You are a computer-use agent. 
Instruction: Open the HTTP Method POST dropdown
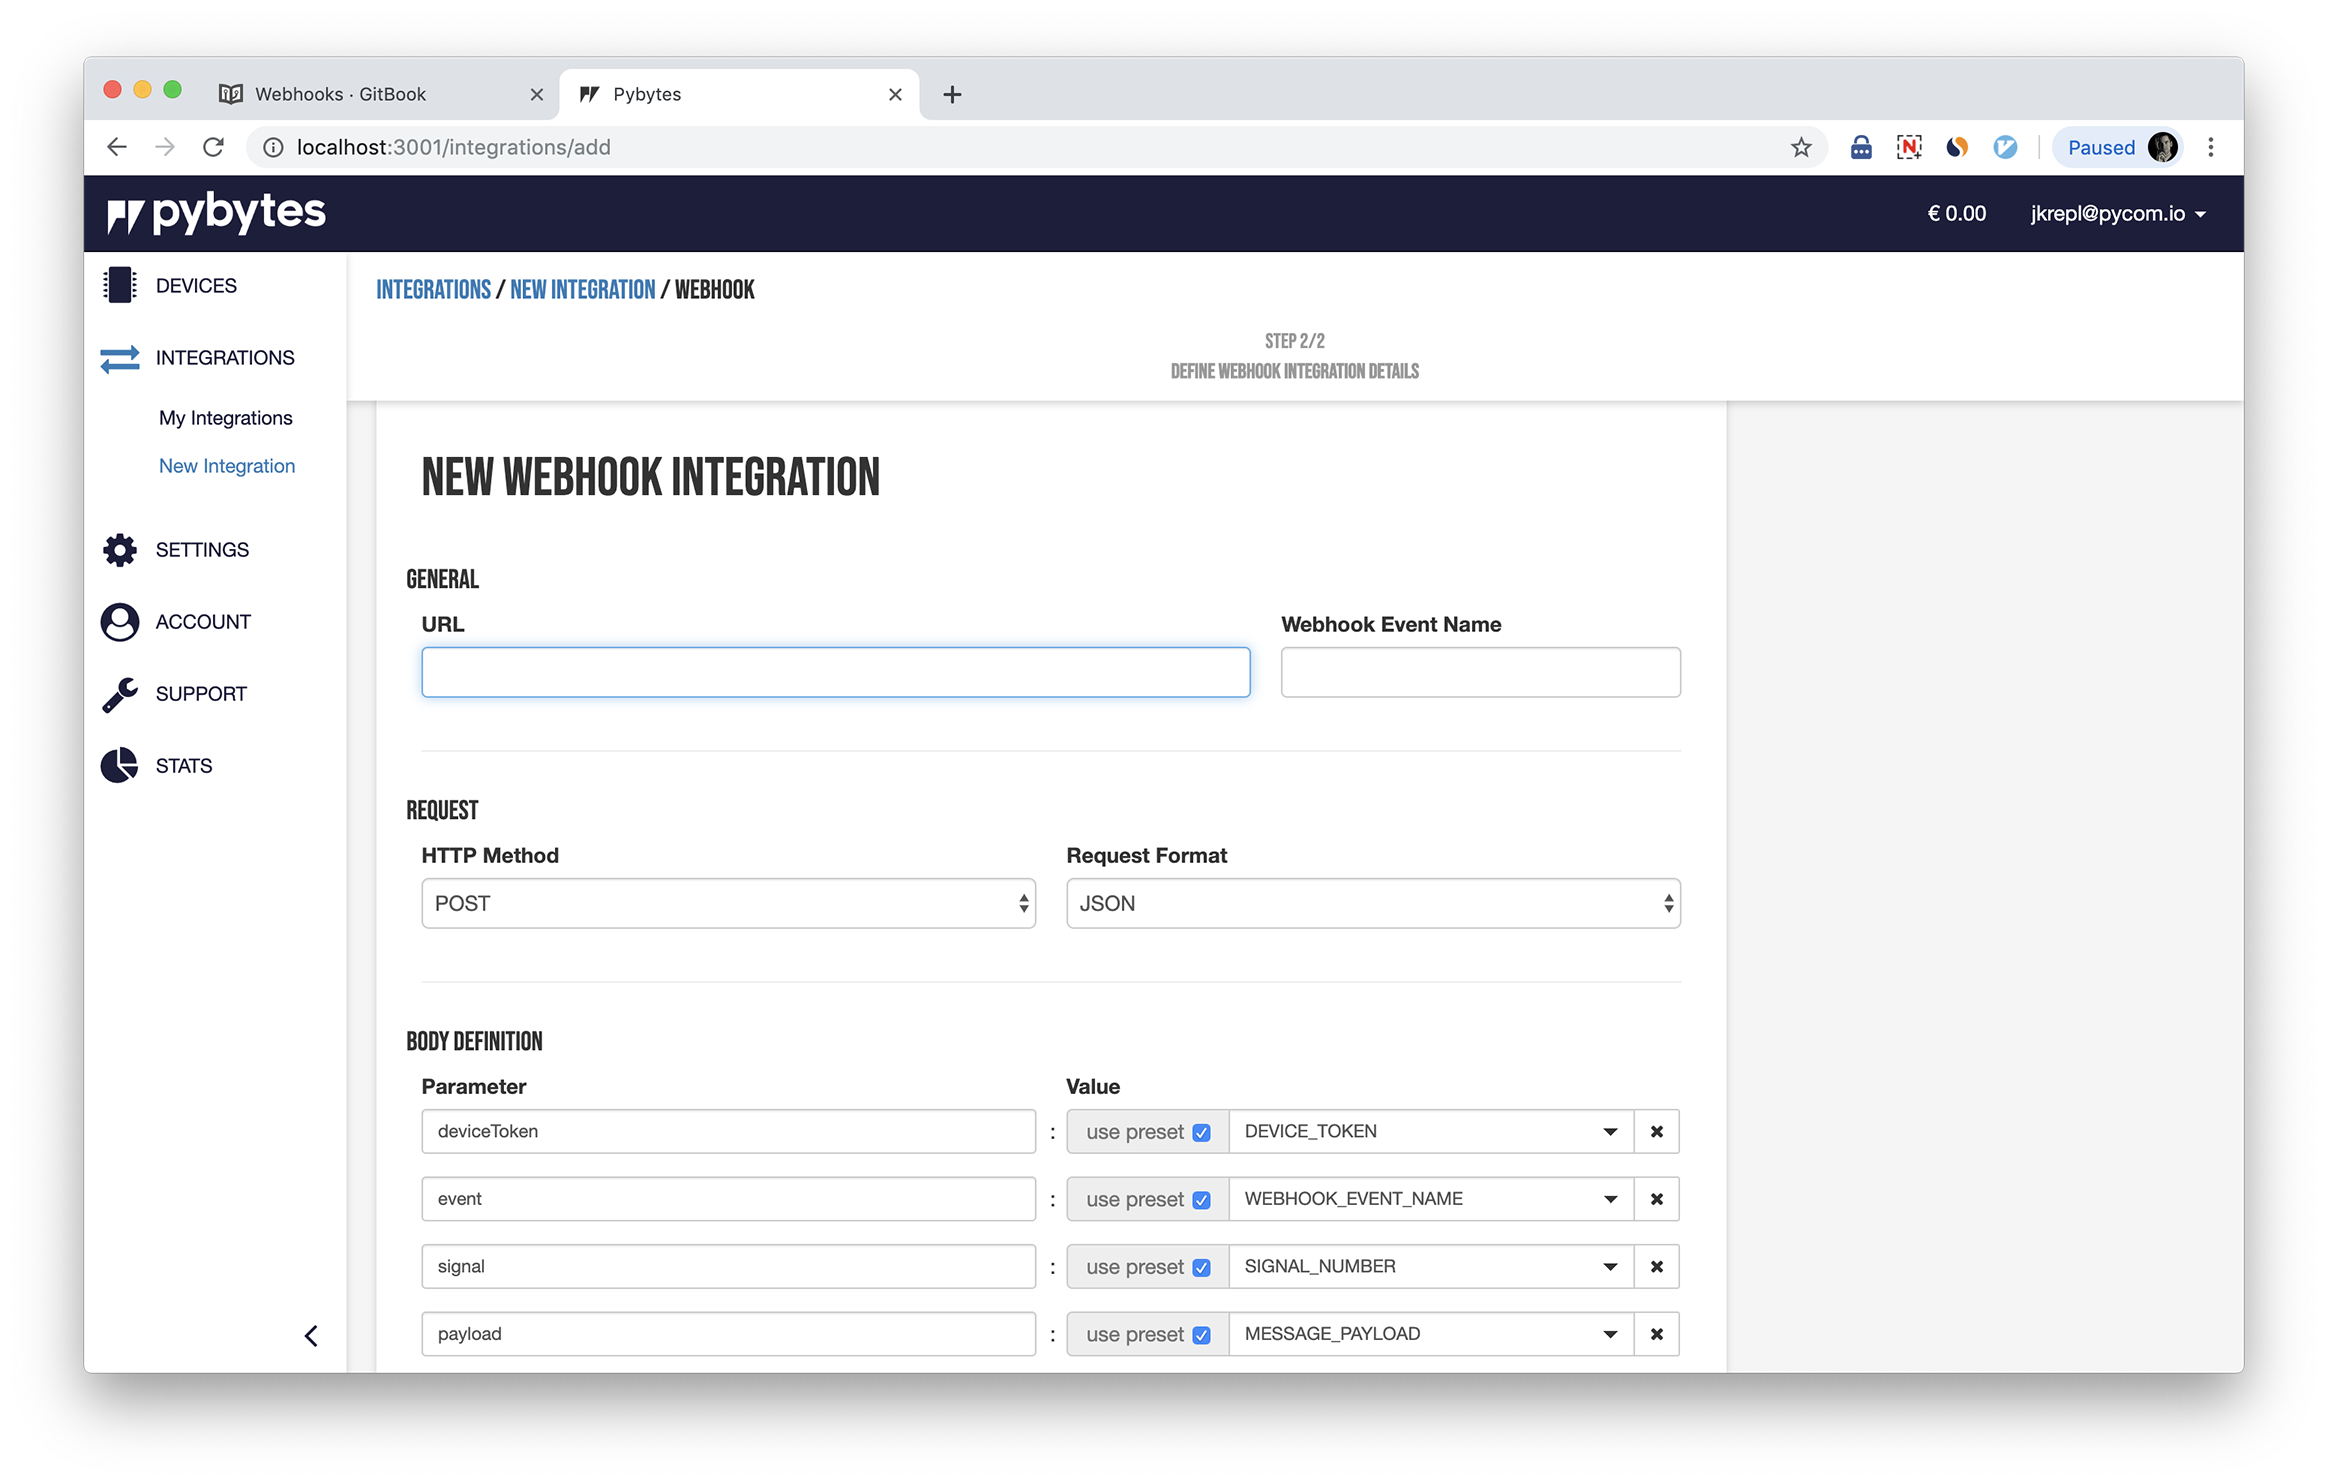[728, 904]
